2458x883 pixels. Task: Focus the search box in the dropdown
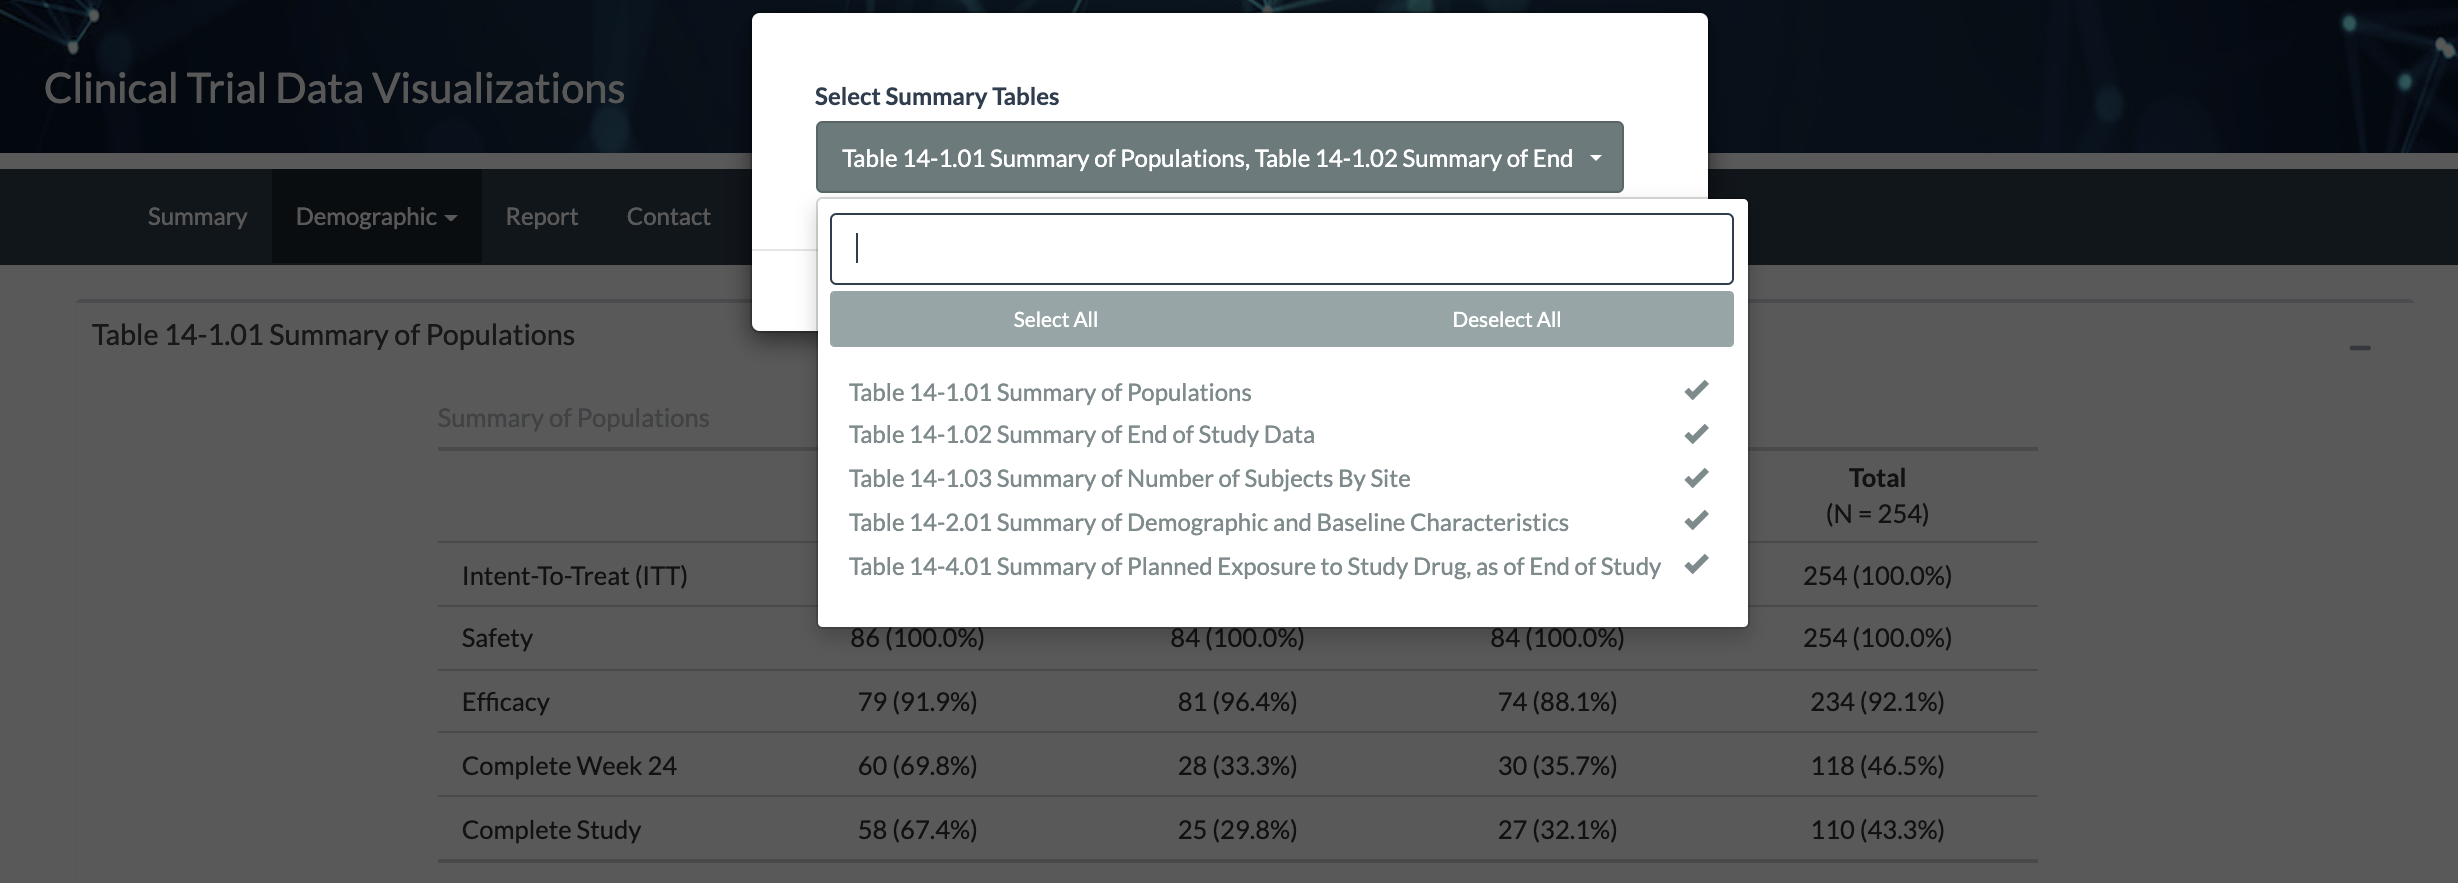pos(1280,249)
